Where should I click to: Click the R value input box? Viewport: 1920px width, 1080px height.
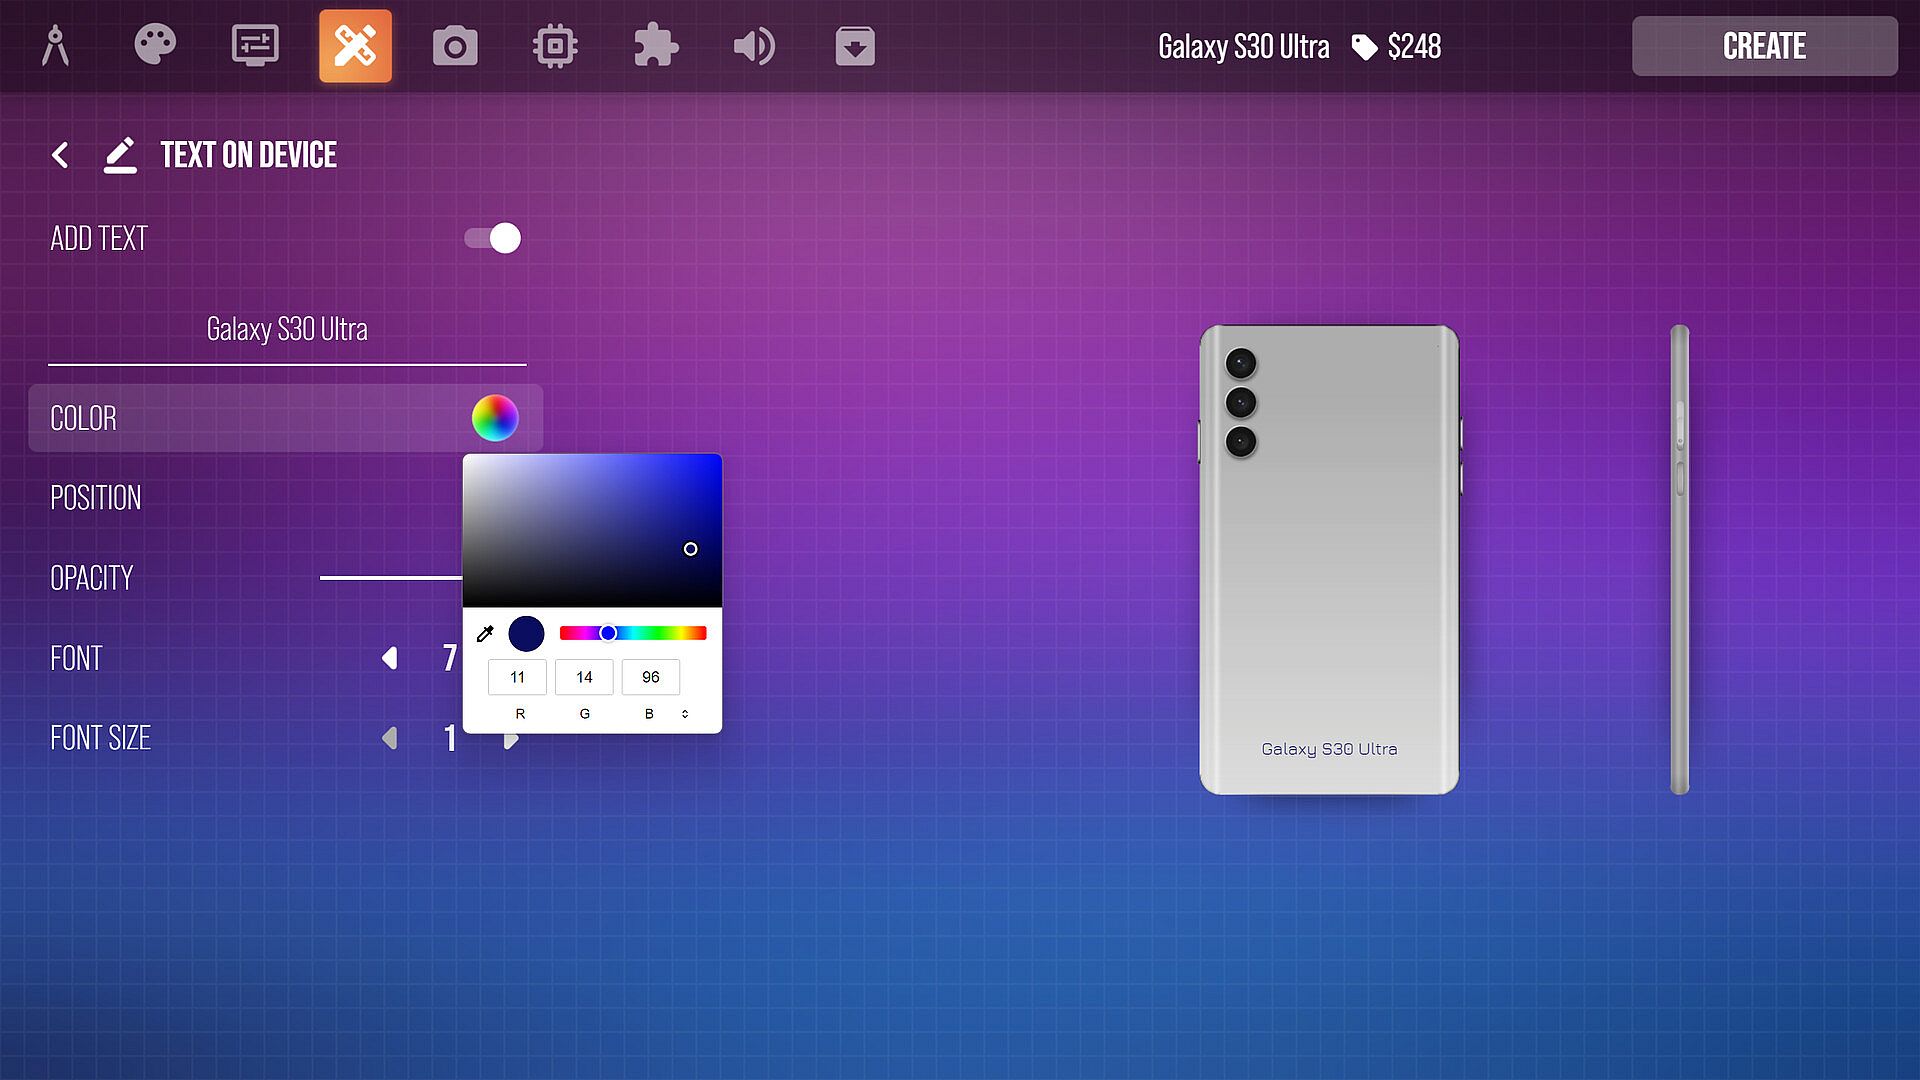(517, 677)
